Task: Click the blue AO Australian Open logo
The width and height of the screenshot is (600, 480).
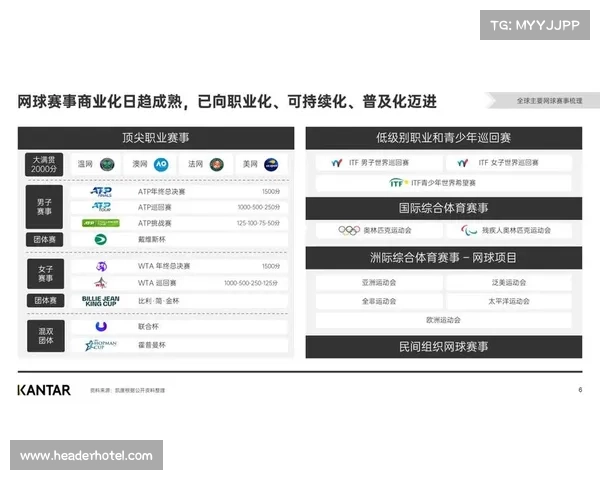Action: tap(161, 165)
